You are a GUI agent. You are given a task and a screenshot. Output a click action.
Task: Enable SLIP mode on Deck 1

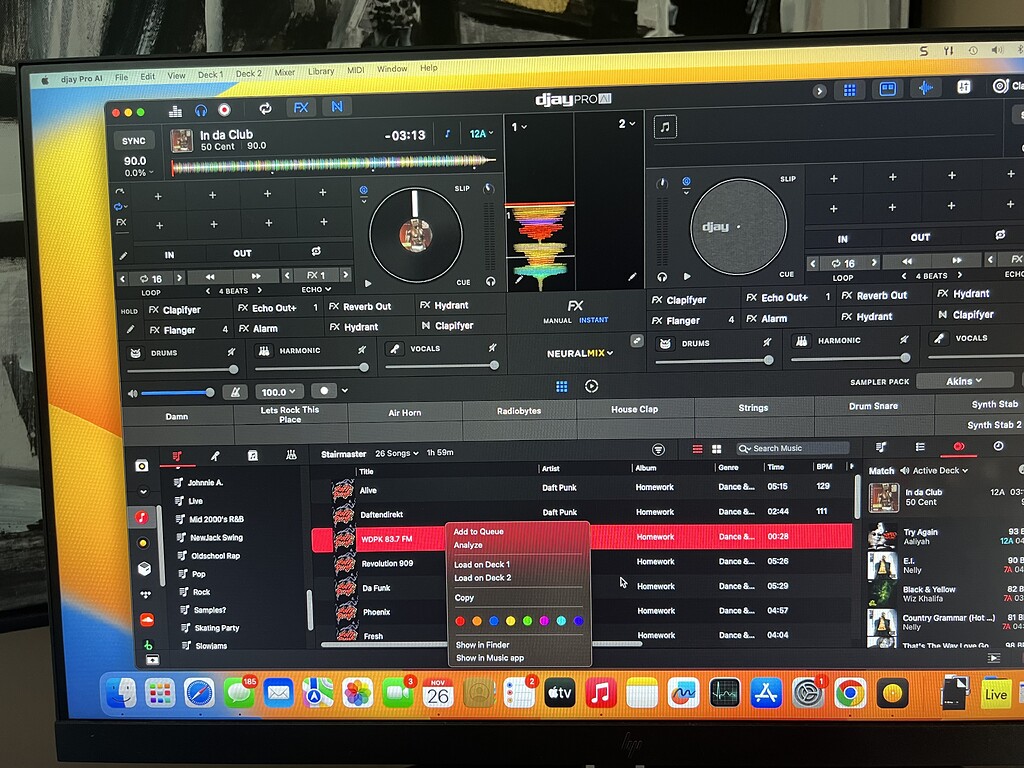[x=461, y=188]
